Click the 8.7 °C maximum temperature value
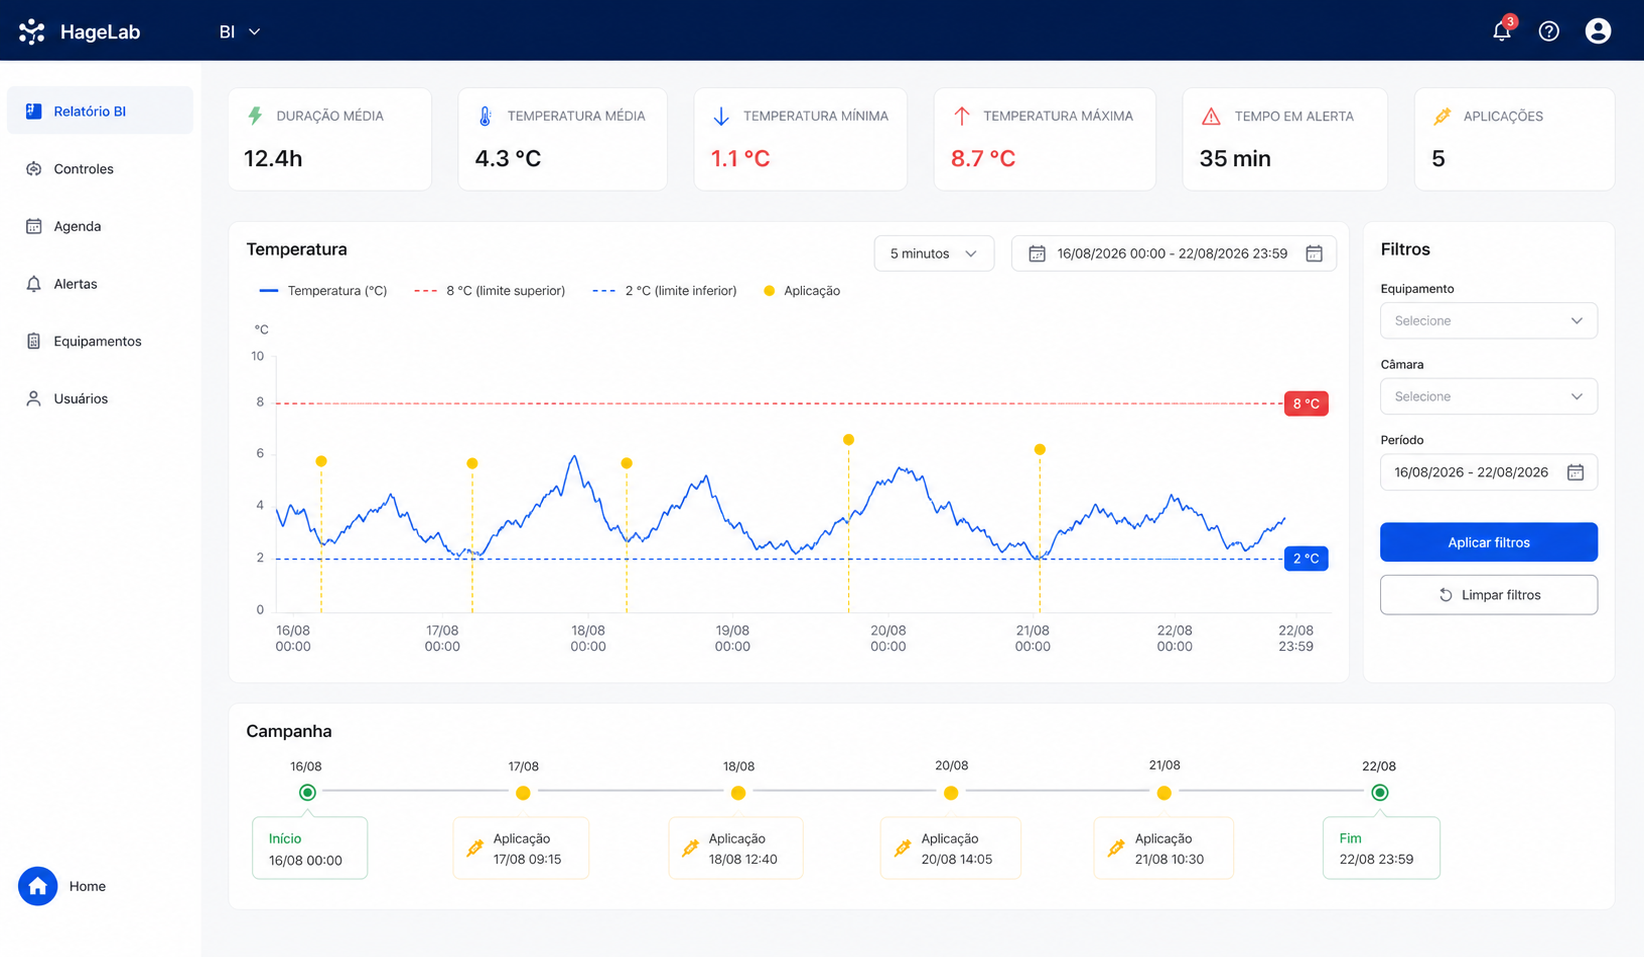Image resolution: width=1644 pixels, height=957 pixels. tap(983, 158)
